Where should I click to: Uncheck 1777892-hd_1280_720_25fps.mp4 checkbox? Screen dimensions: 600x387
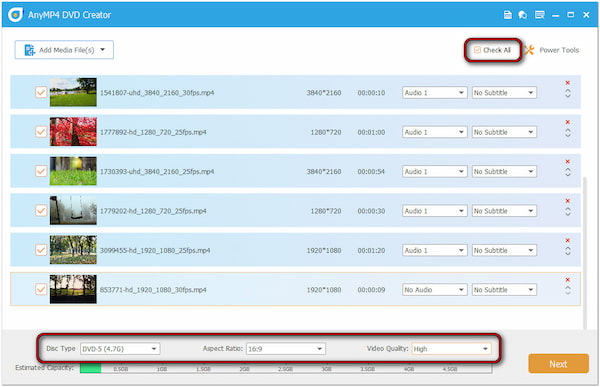[41, 132]
